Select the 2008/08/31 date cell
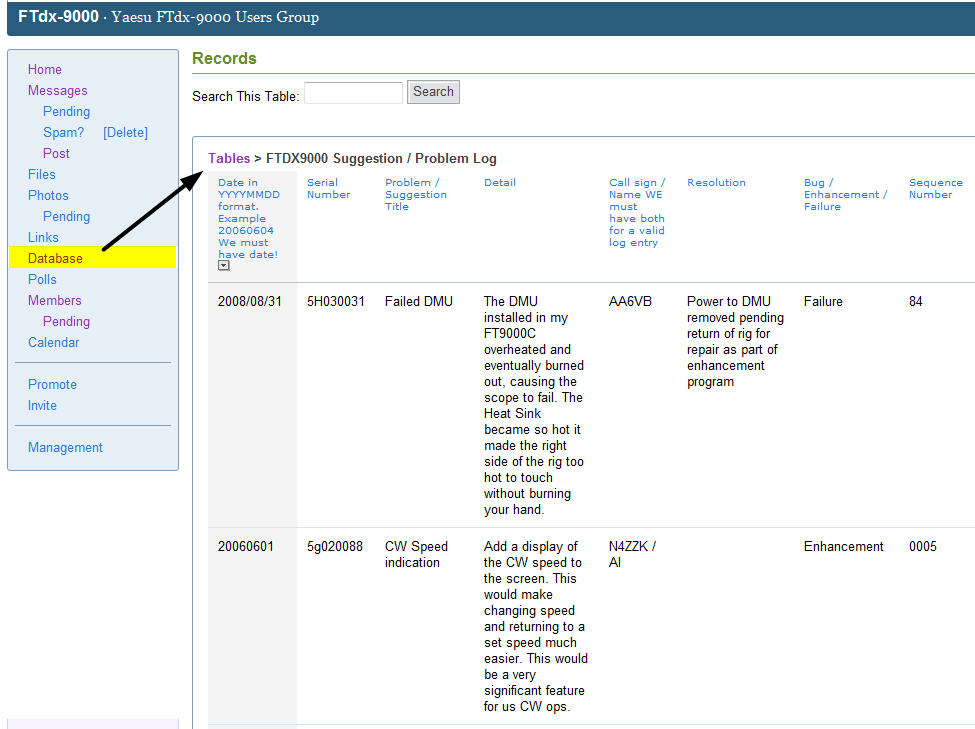 (249, 302)
